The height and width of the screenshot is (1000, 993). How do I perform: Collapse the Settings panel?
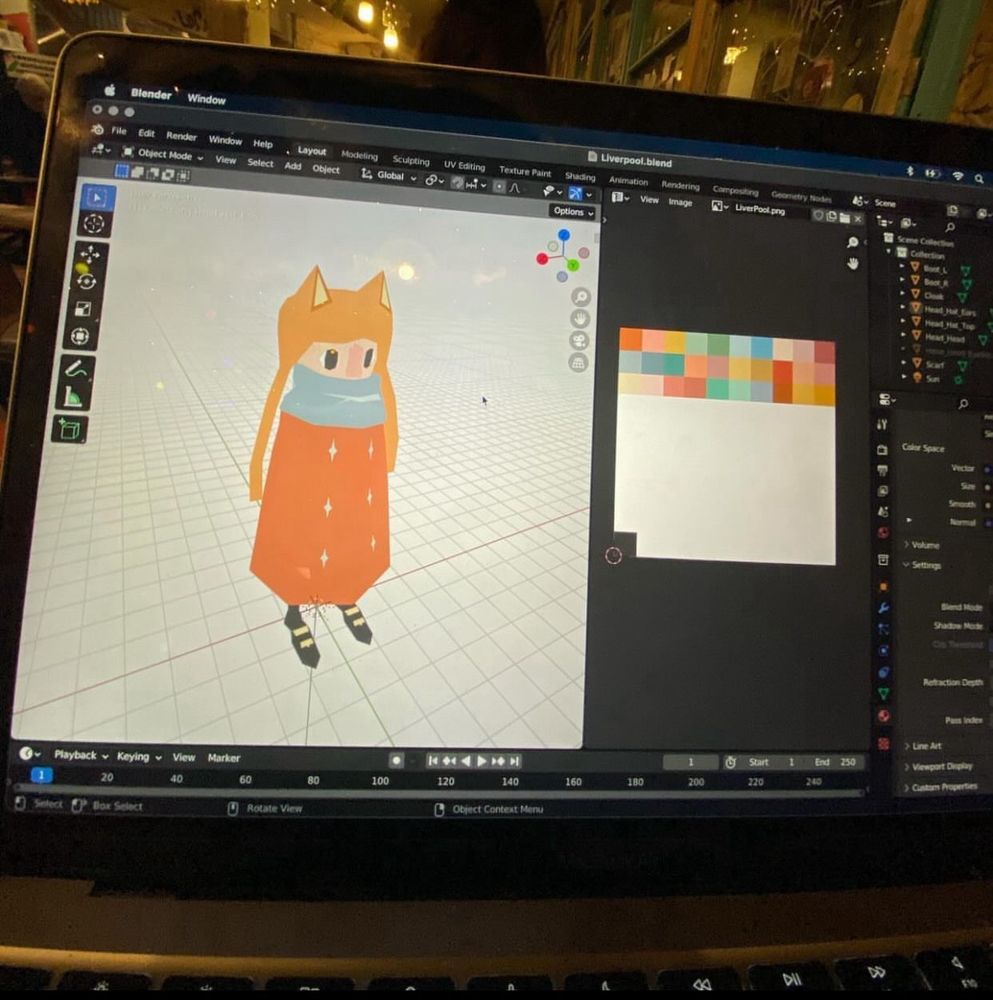922,565
